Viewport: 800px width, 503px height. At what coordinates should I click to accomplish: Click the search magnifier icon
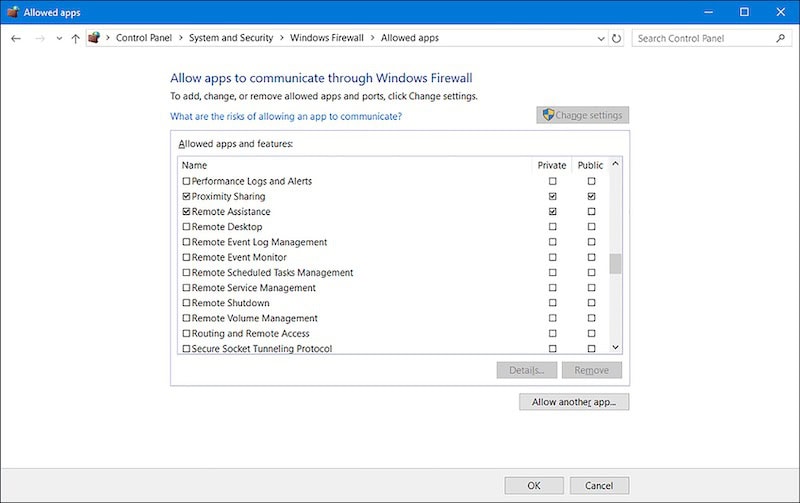coord(780,38)
